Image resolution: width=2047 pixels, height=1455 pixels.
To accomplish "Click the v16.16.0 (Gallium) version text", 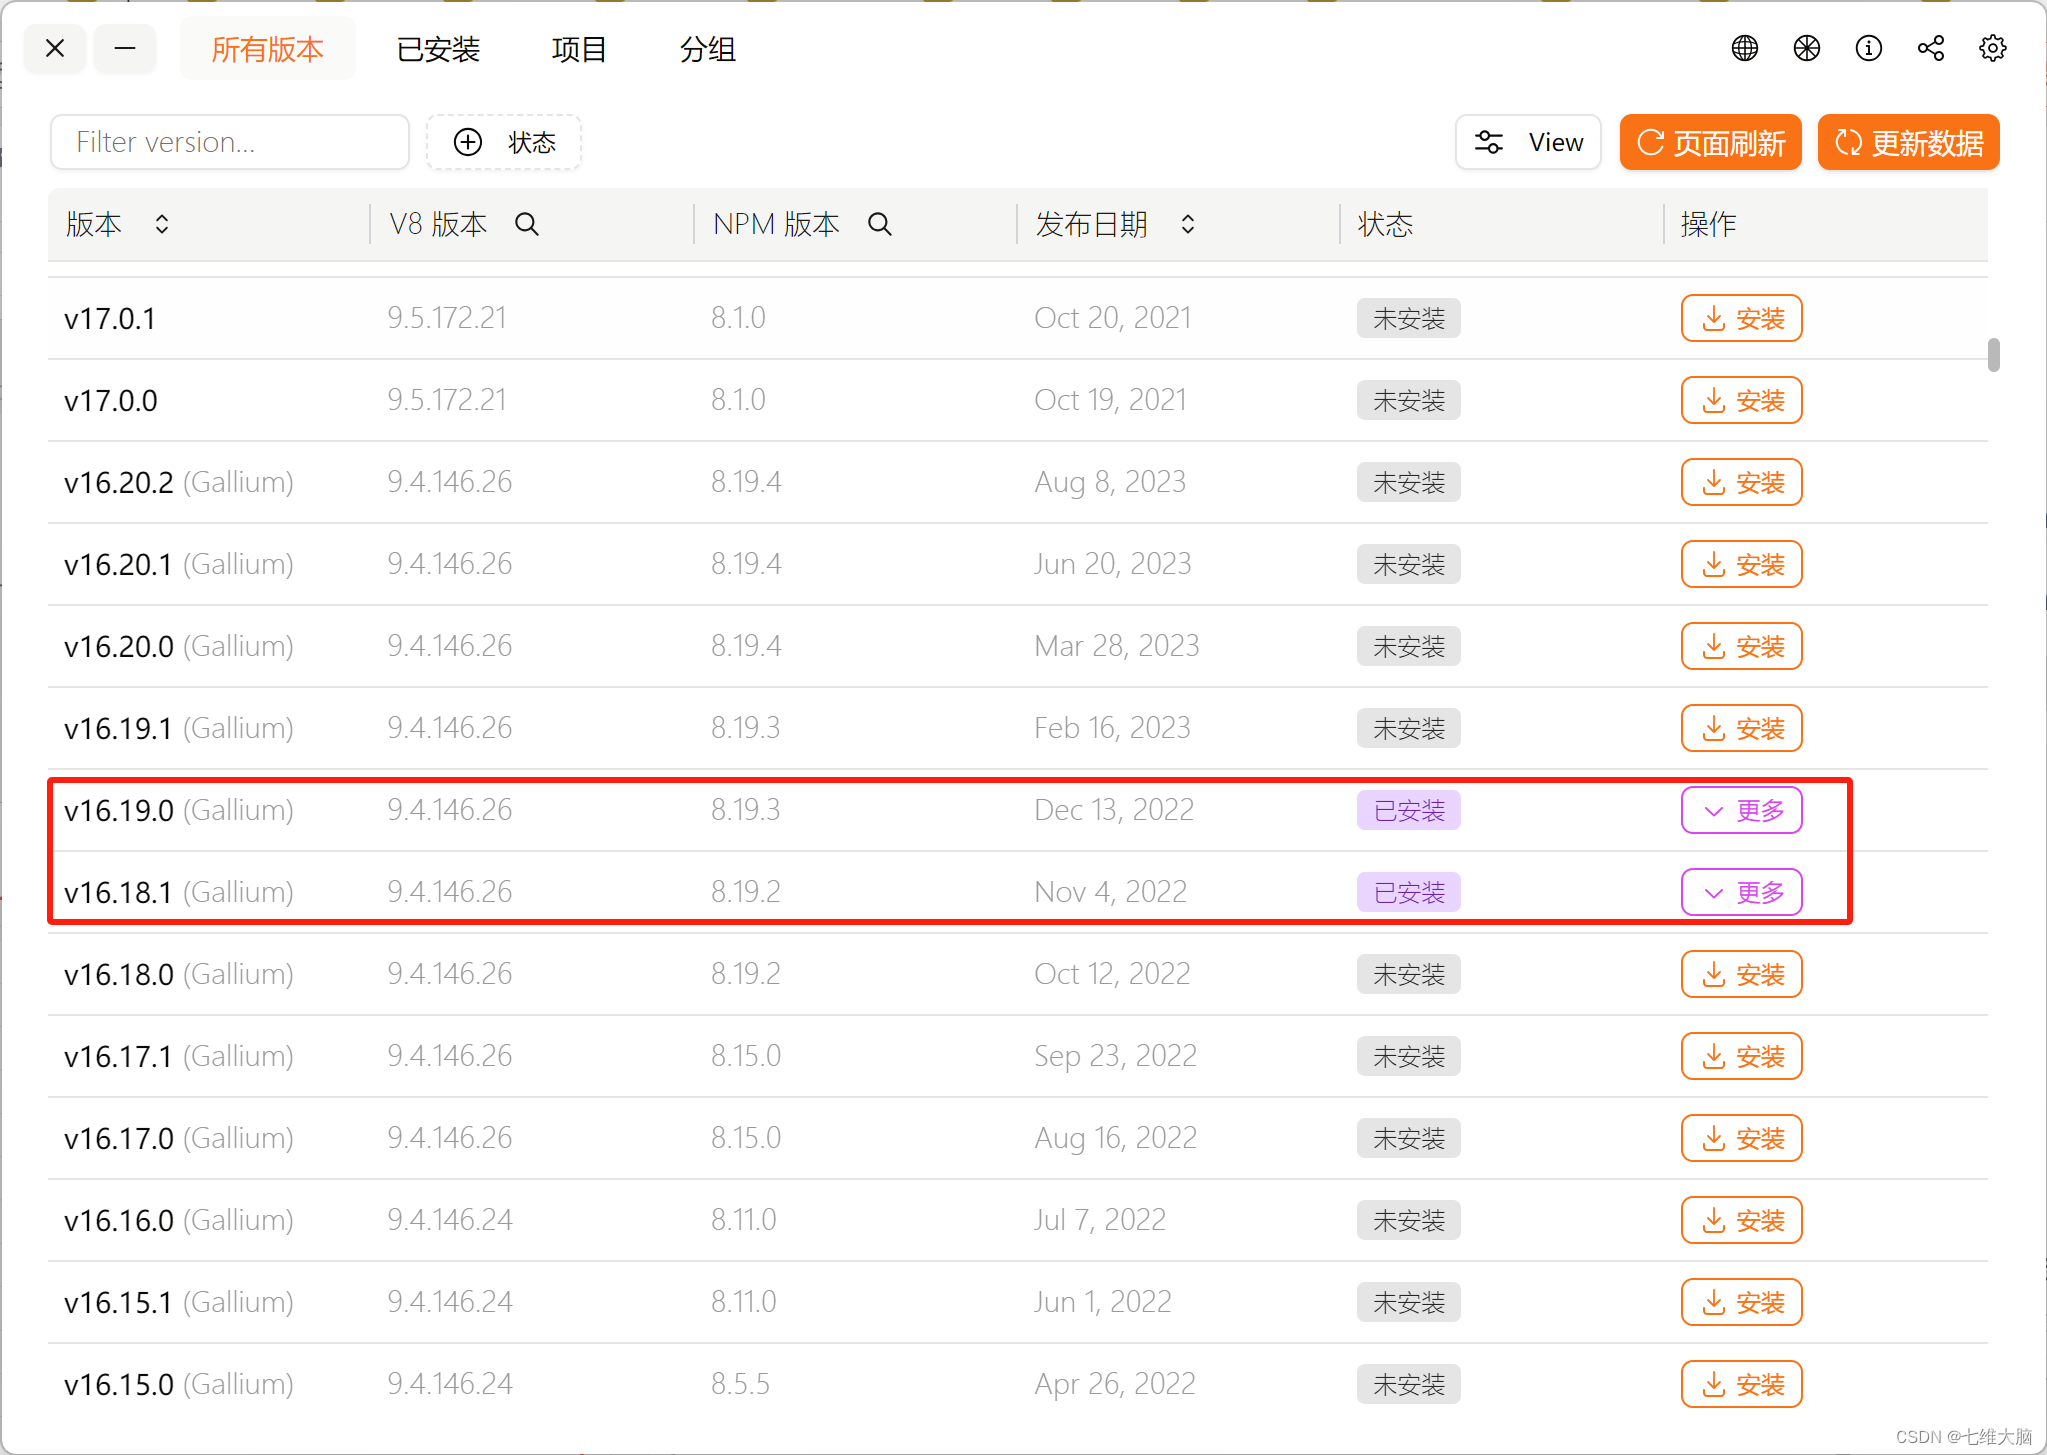I will pos(179,1220).
